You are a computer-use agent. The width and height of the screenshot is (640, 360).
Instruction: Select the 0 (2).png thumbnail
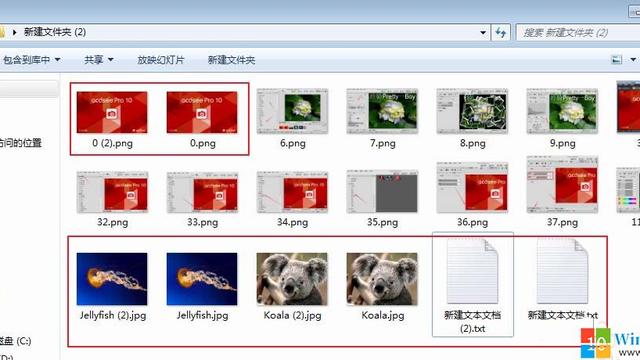pos(112,112)
